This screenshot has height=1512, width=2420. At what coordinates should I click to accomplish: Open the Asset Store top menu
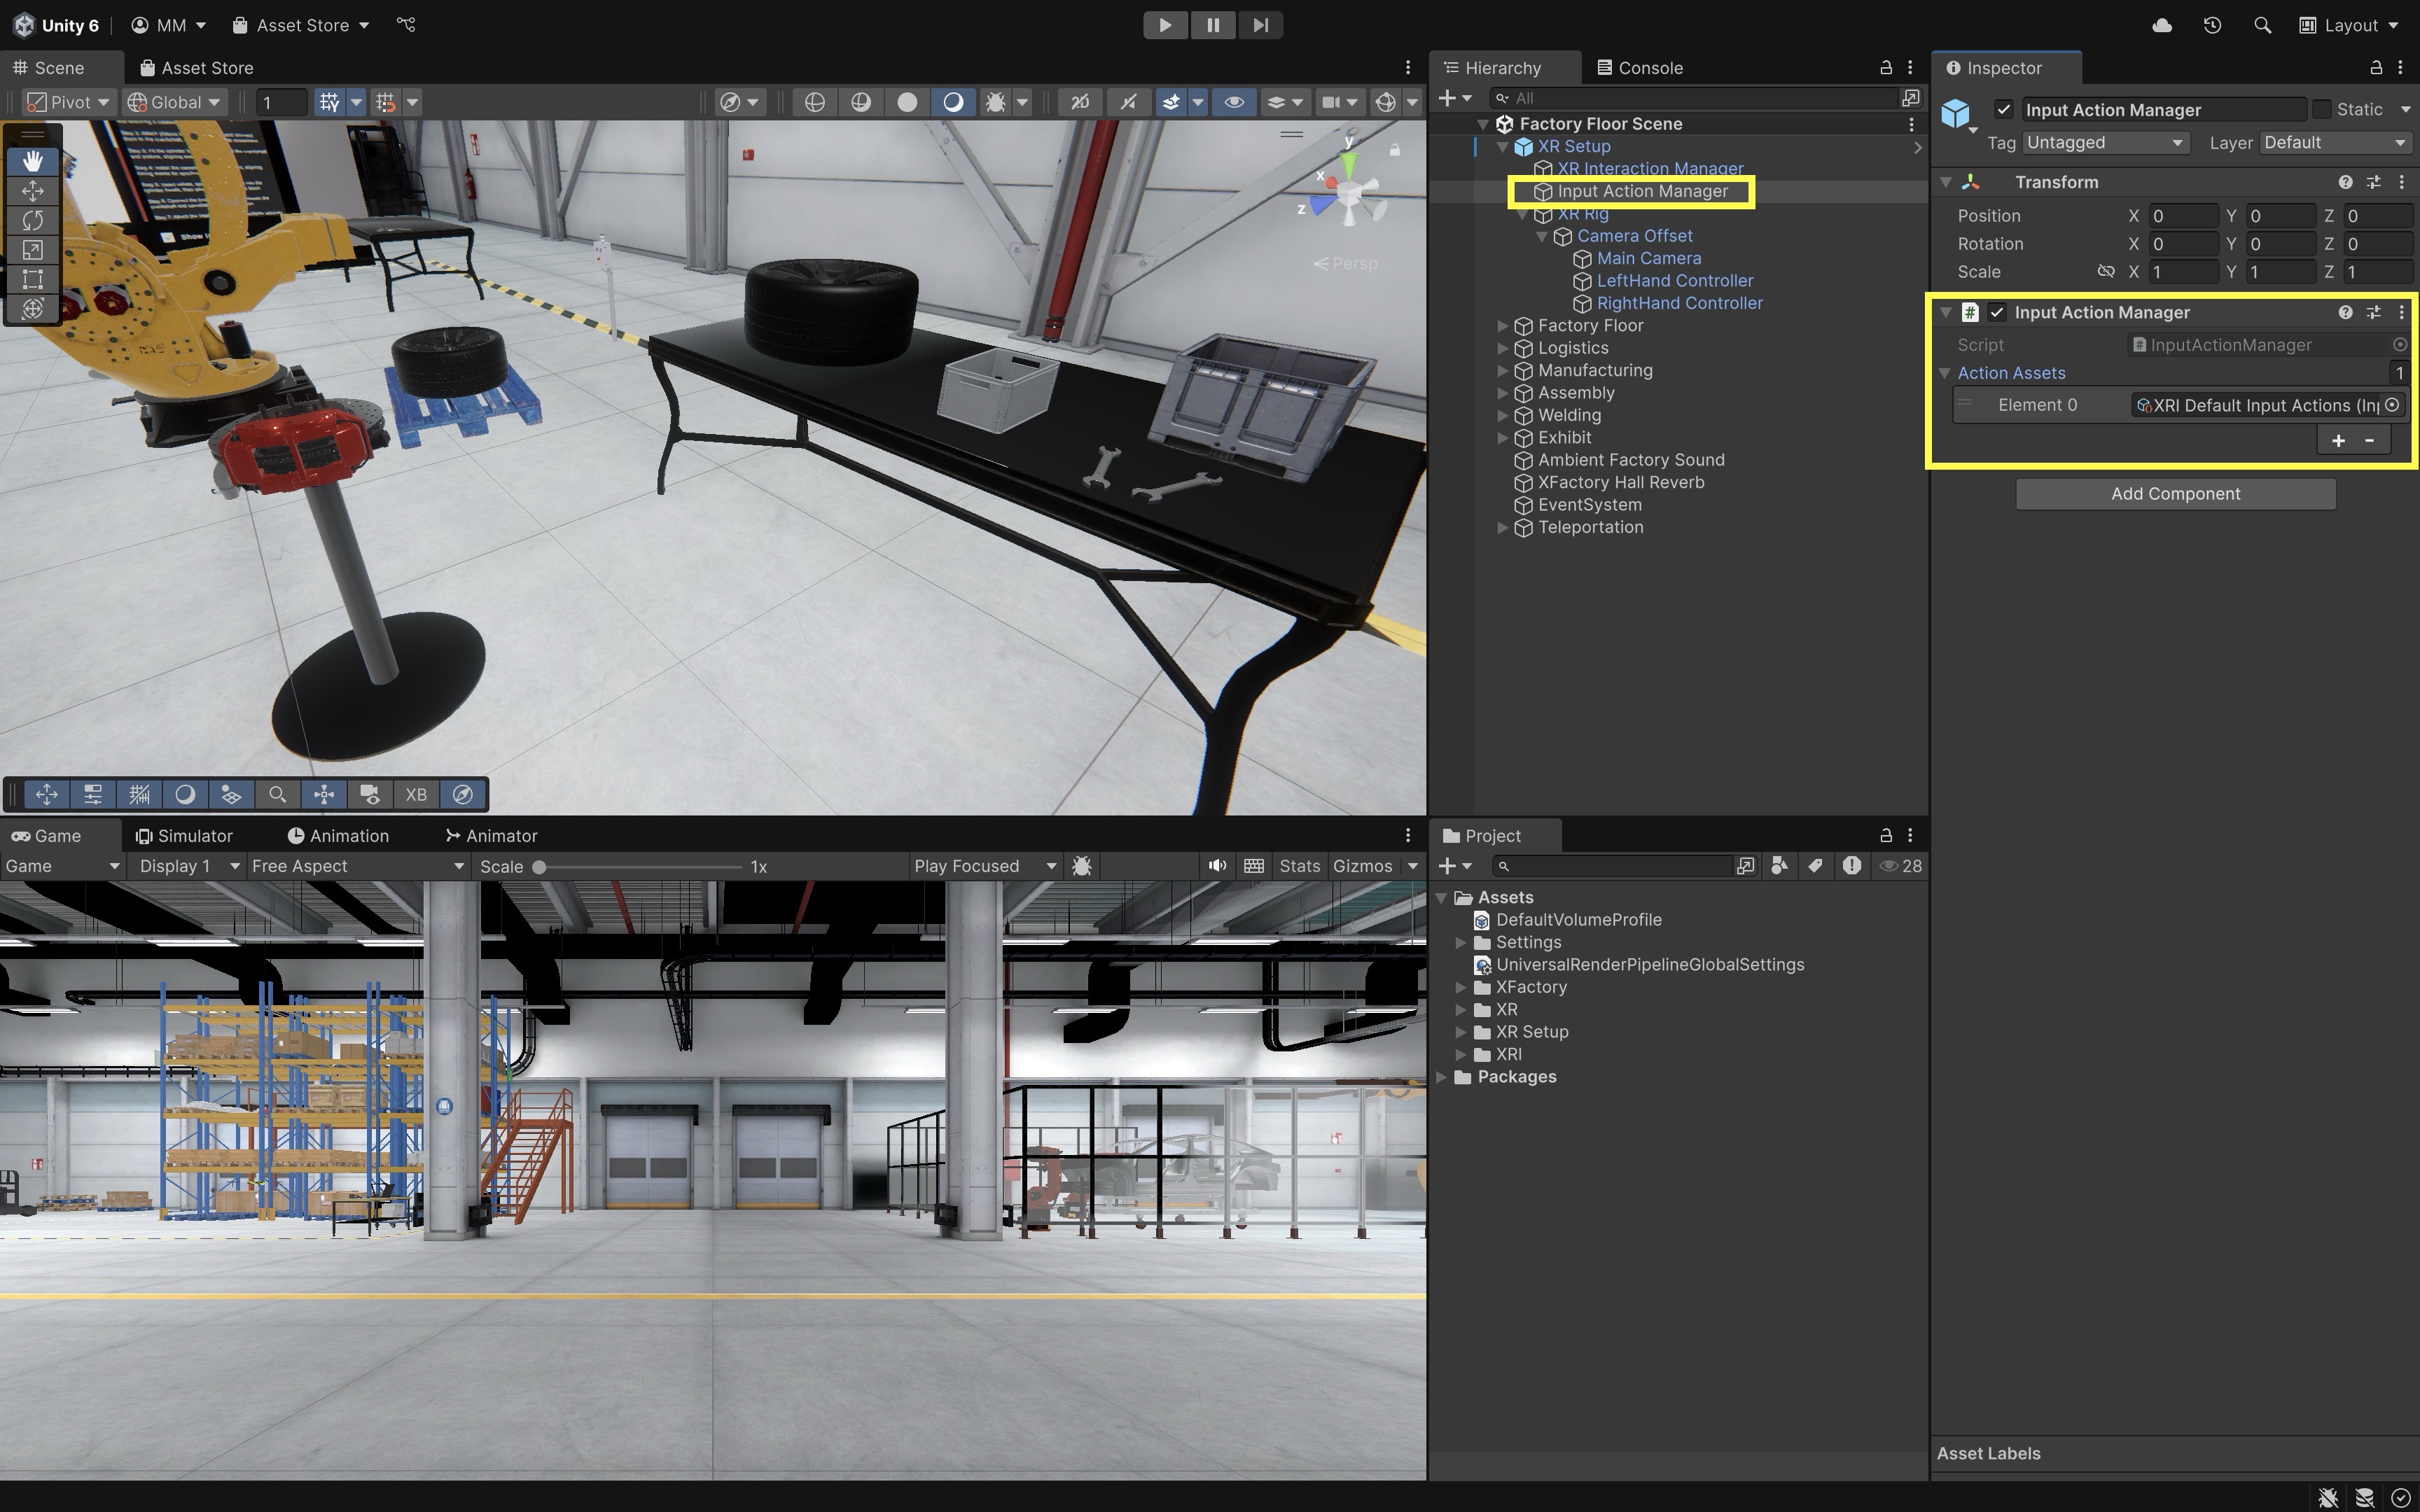pos(300,25)
